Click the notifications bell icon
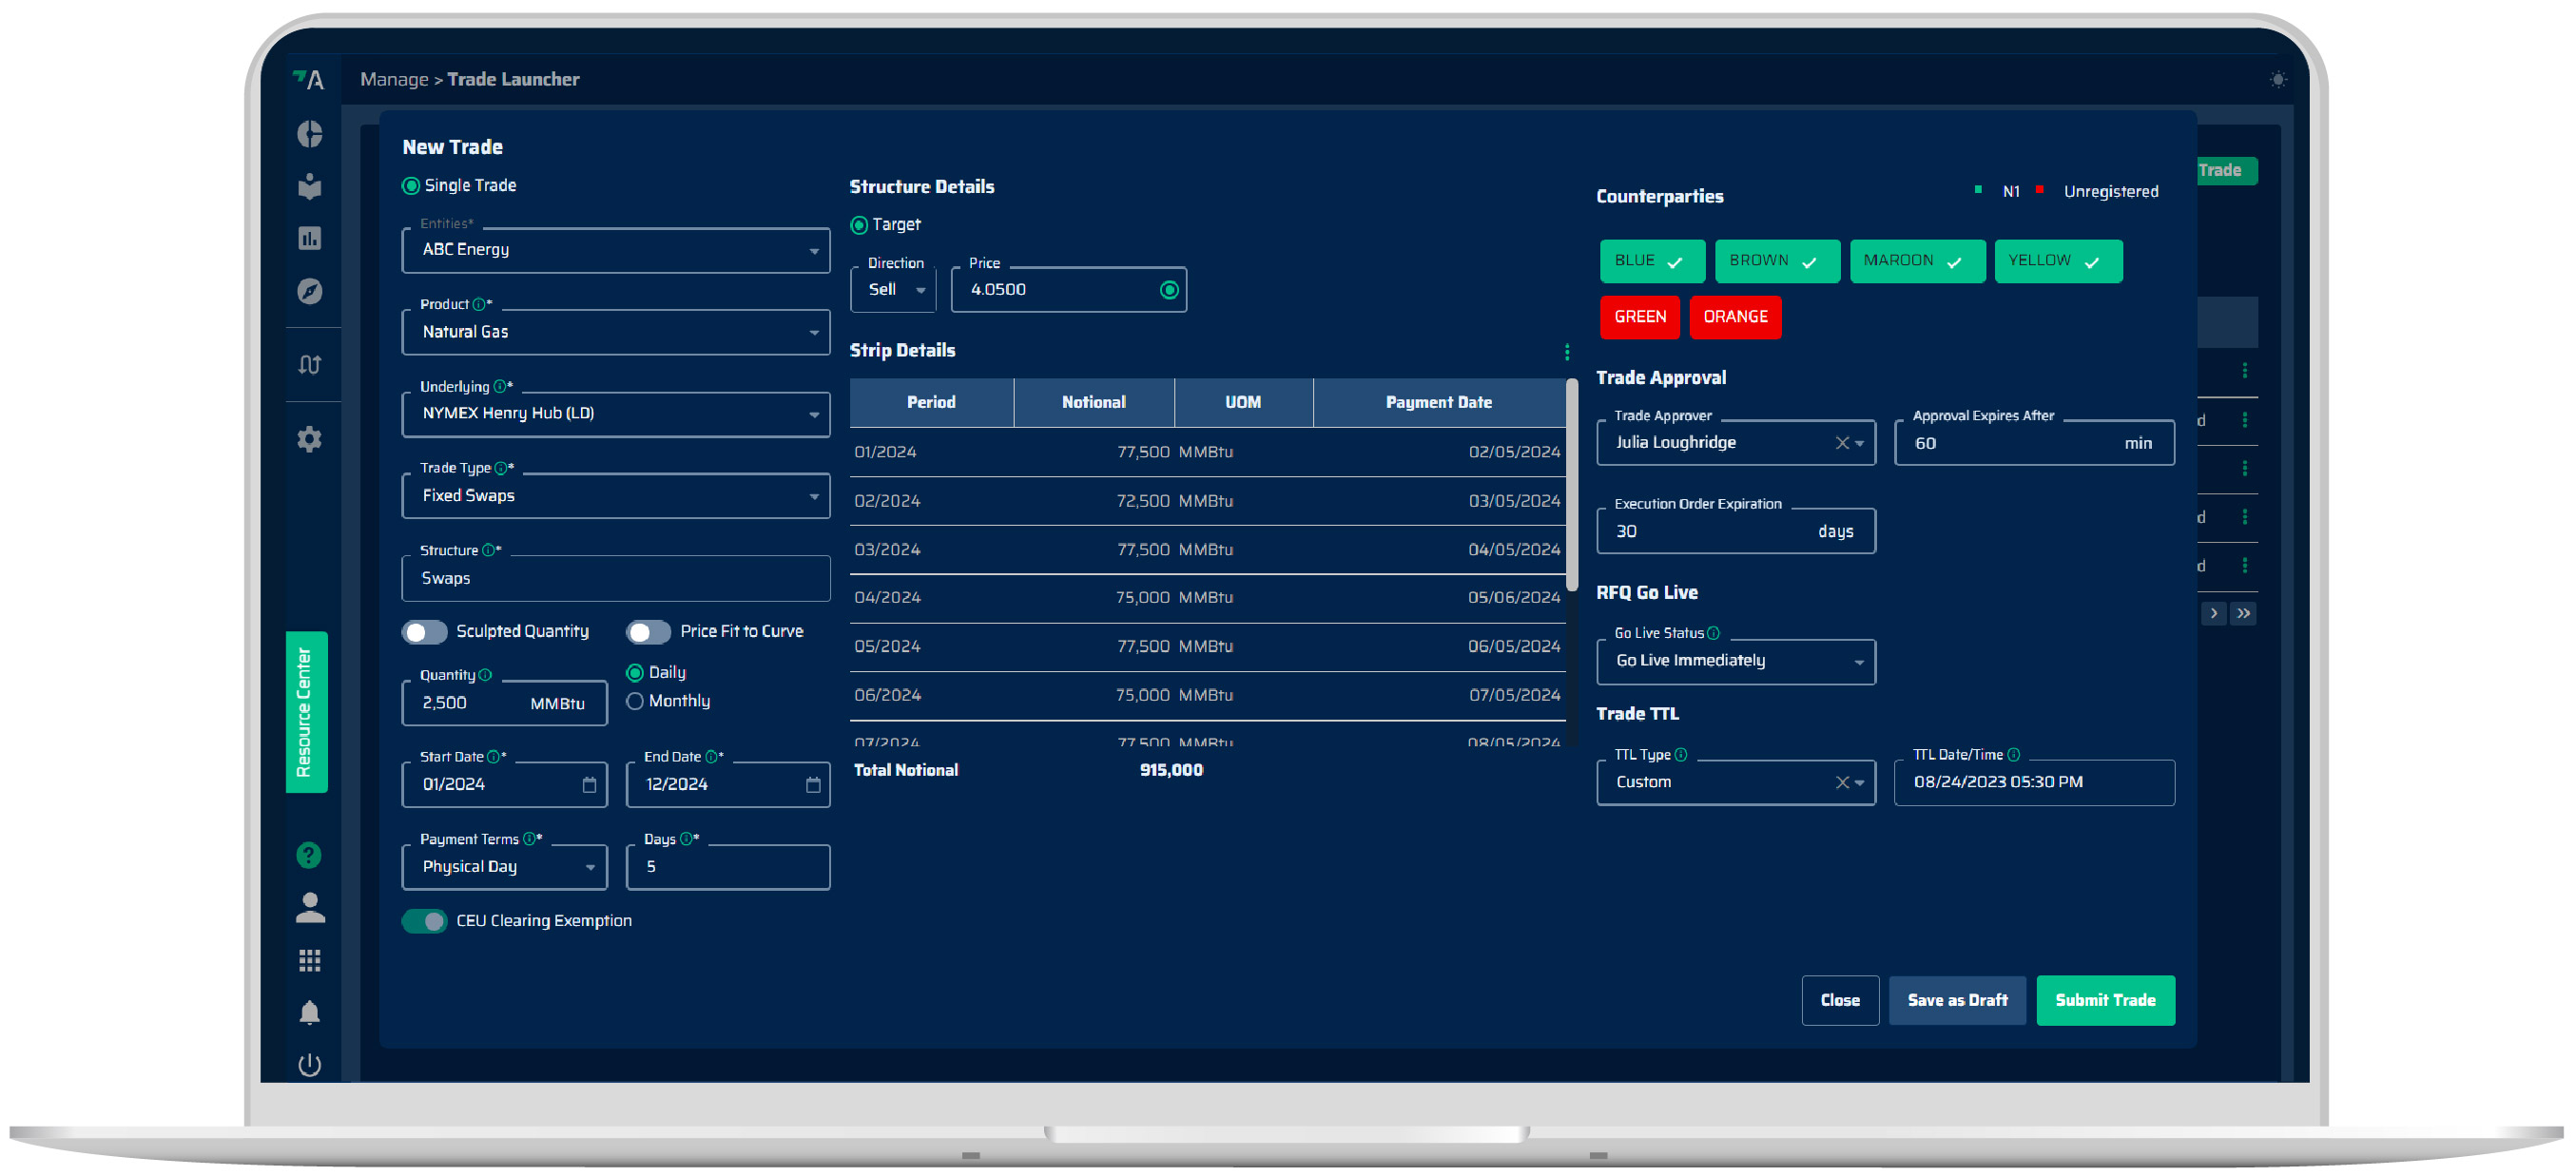 click(310, 1012)
